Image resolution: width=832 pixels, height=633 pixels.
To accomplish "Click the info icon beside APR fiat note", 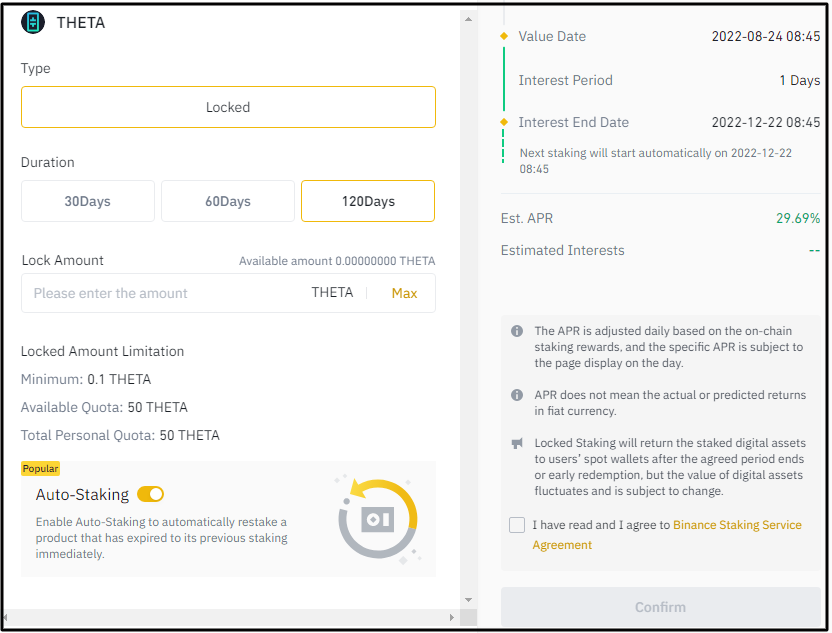I will point(517,395).
